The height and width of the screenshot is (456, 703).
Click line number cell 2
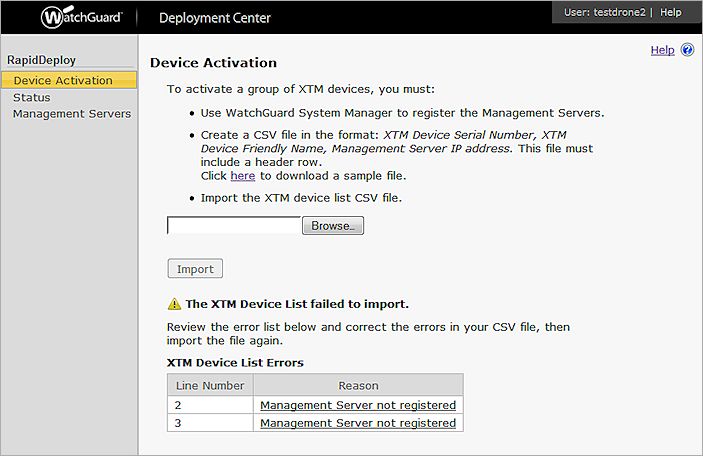tap(210, 405)
